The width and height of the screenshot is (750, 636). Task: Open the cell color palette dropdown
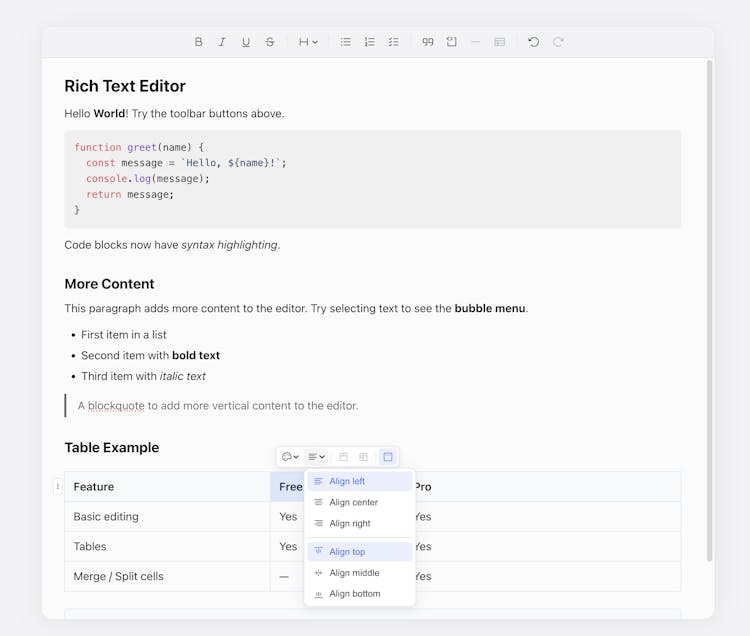click(290, 457)
